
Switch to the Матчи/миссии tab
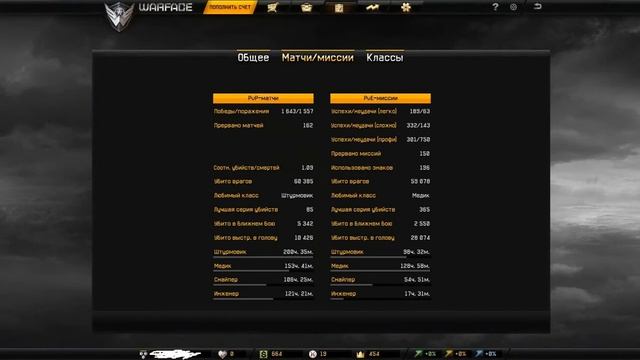point(318,58)
